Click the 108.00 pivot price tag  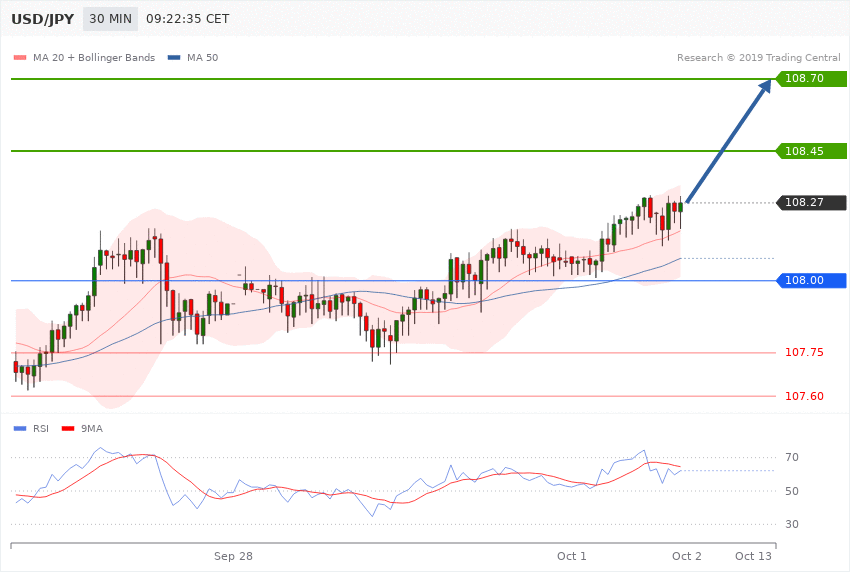(812, 281)
